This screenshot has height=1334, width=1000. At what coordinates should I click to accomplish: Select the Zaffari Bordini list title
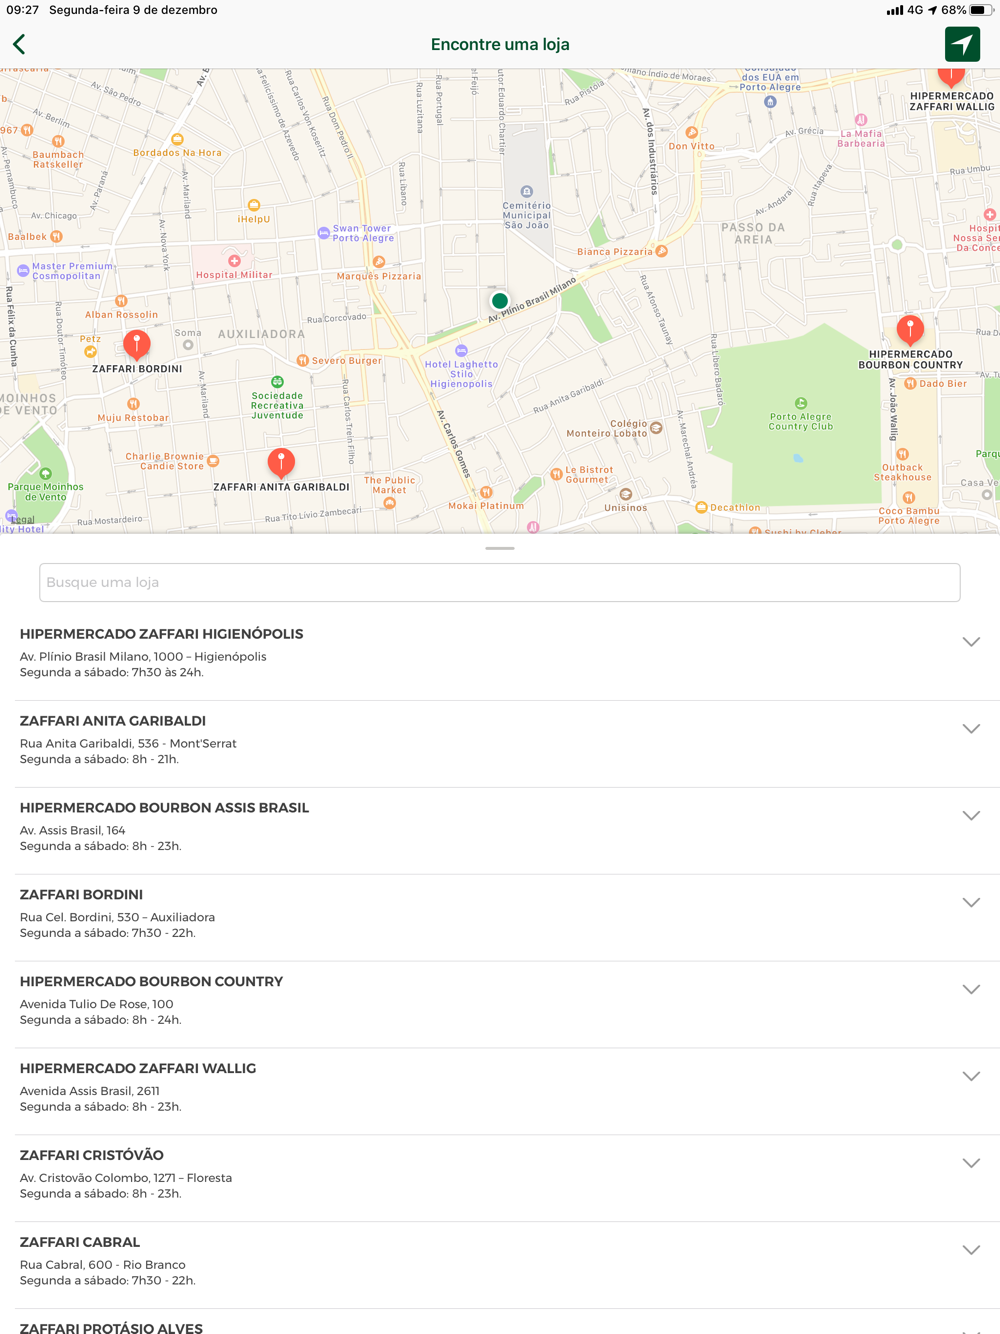click(81, 895)
